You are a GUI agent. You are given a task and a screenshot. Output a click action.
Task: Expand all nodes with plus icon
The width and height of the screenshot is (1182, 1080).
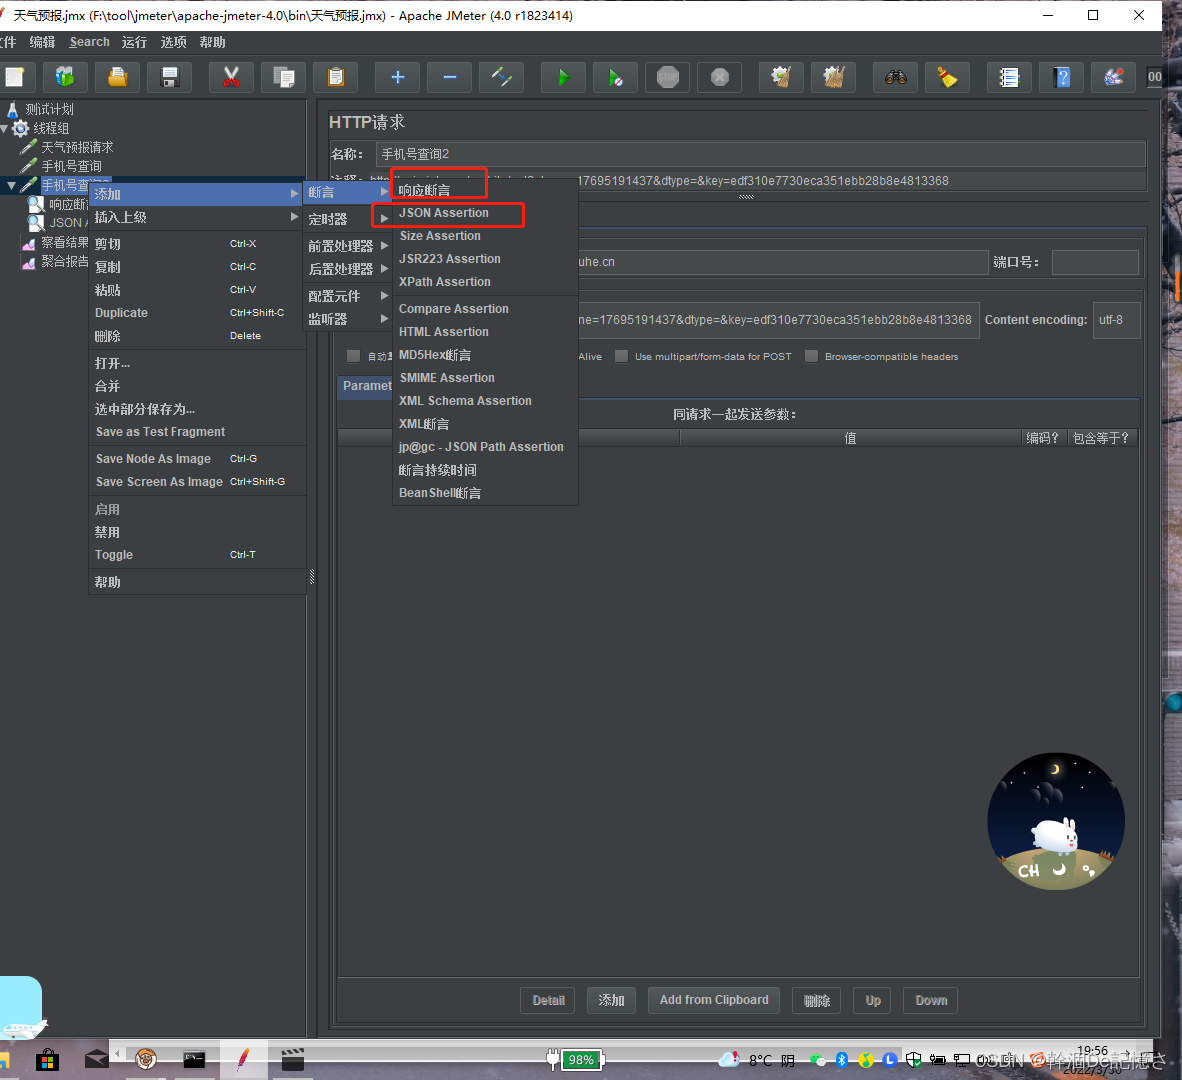(x=398, y=77)
